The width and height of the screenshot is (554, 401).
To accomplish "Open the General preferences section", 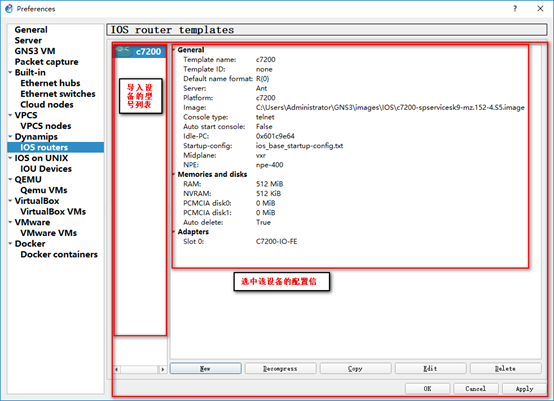I will pos(31,30).
